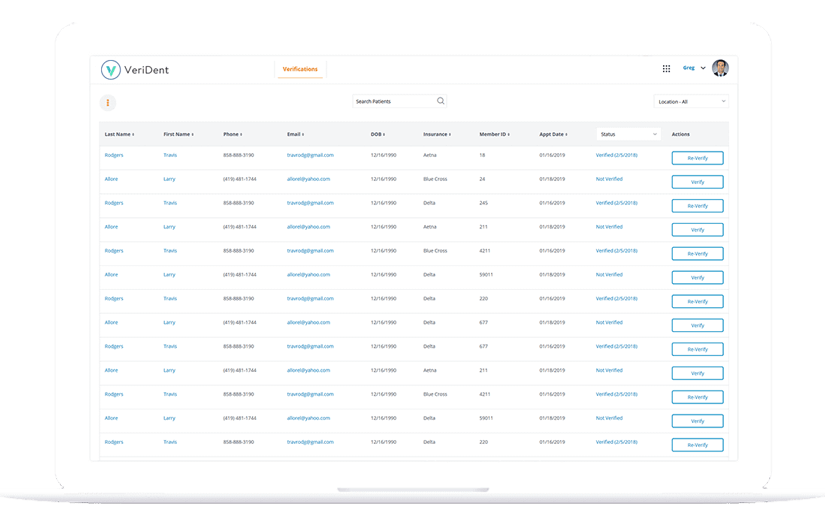Select phone (419) 481-1744 in member 24 row
Screen dimensions: 825x525
[239, 179]
